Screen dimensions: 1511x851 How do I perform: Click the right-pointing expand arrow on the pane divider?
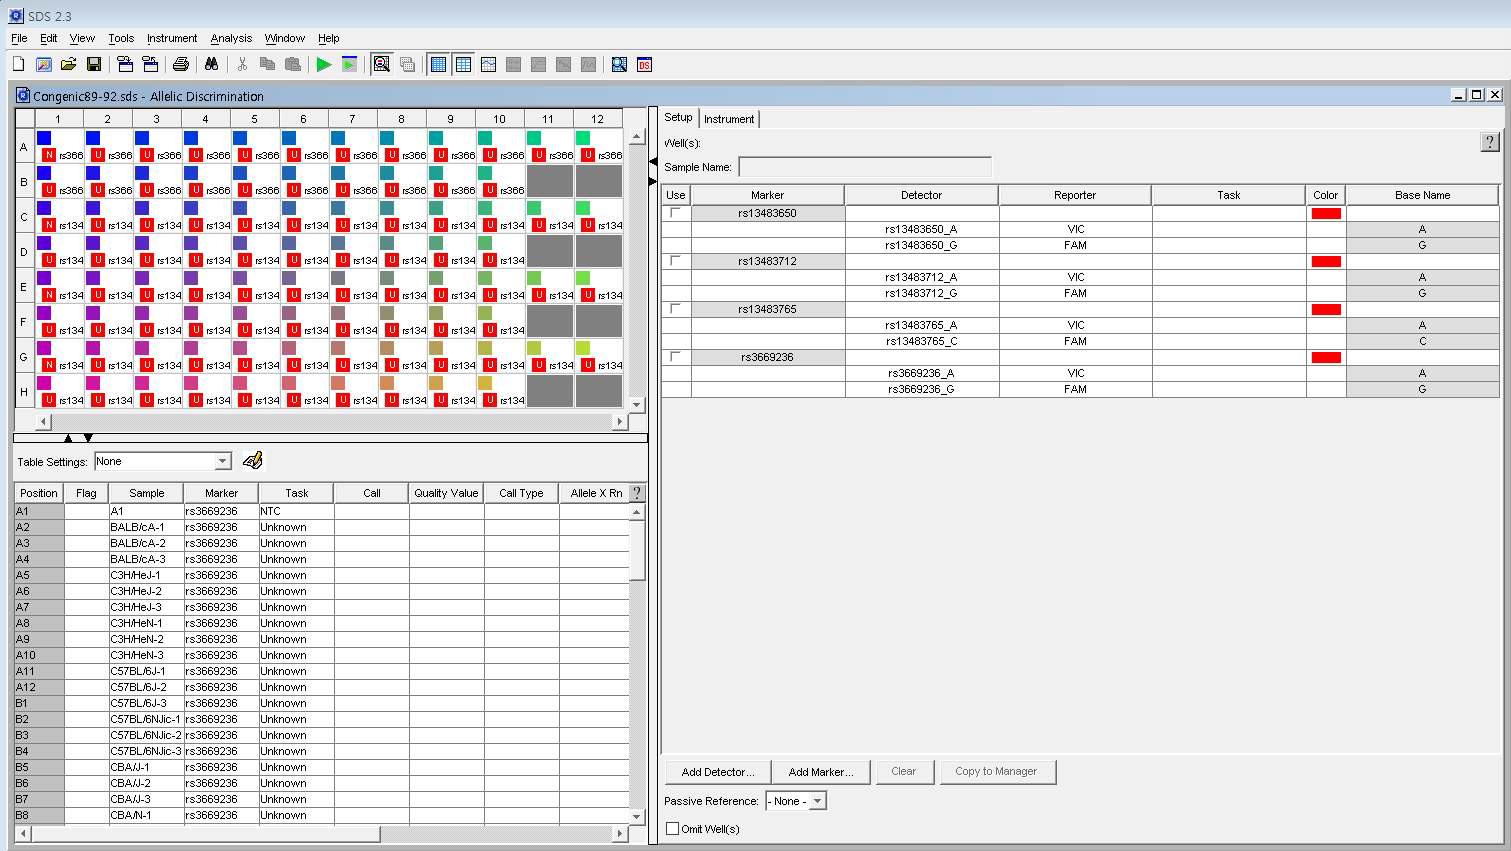coord(653,181)
